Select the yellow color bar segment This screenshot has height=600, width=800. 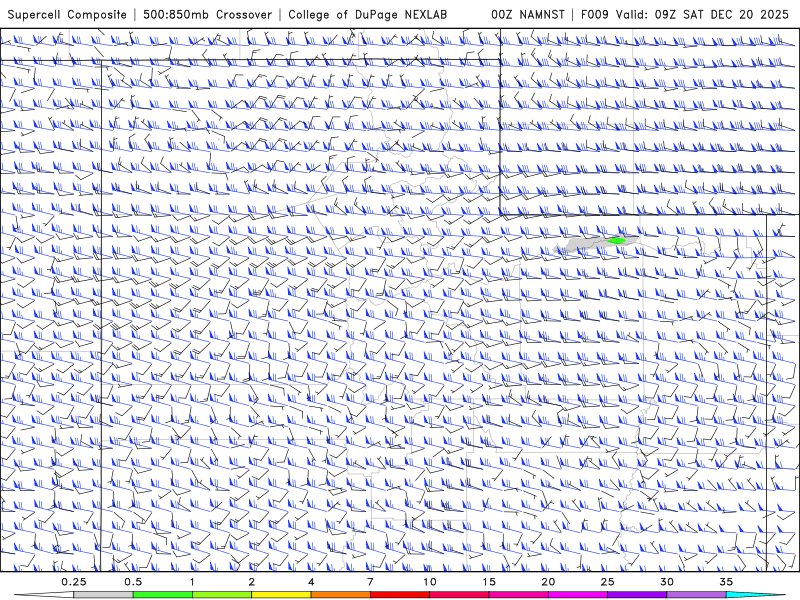(x=281, y=595)
